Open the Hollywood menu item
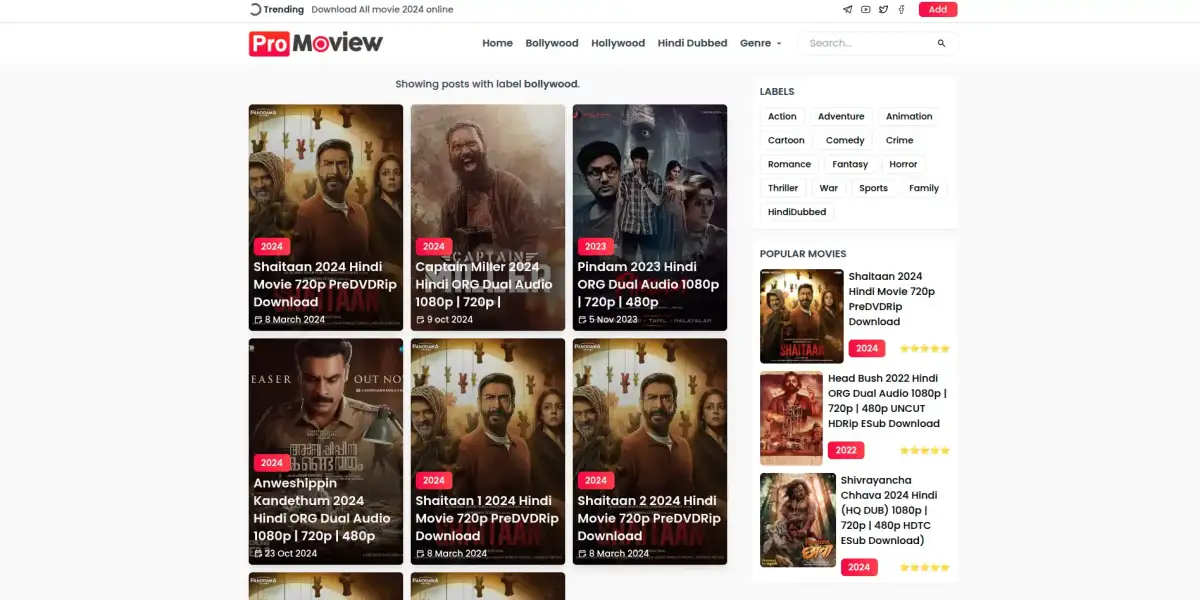This screenshot has height=600, width=1200. [x=618, y=43]
